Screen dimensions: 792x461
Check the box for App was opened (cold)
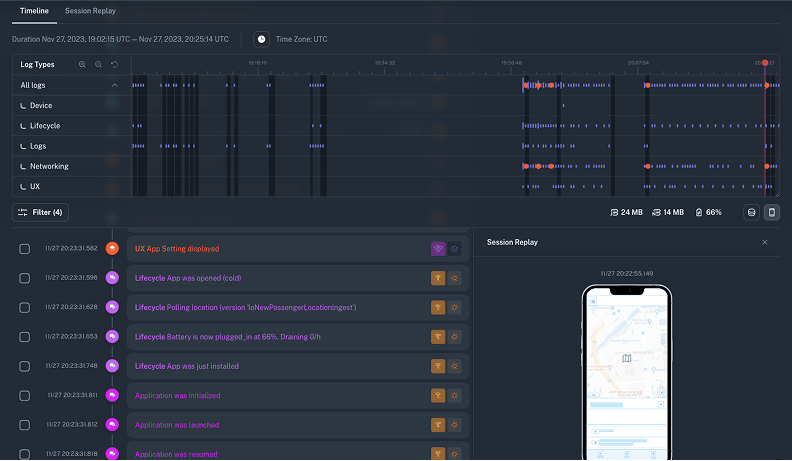click(24, 278)
